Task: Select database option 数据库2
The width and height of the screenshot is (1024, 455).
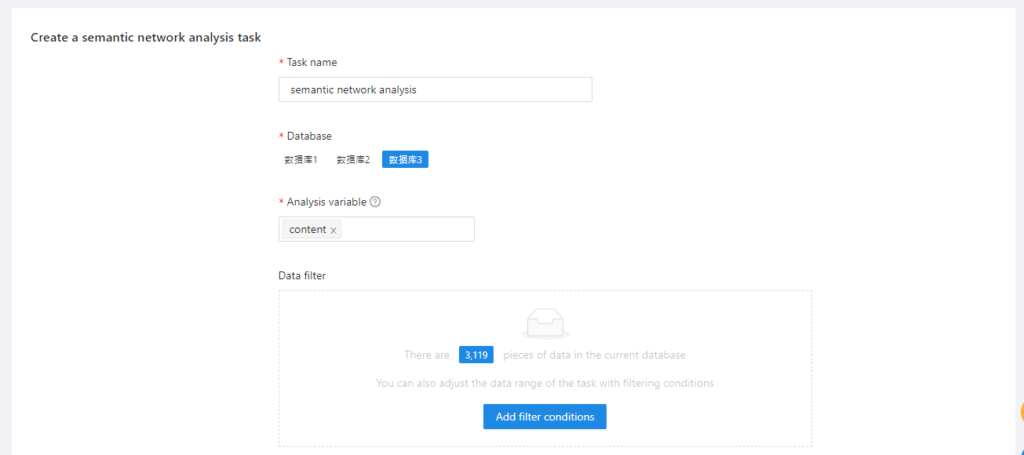Action: pos(353,160)
